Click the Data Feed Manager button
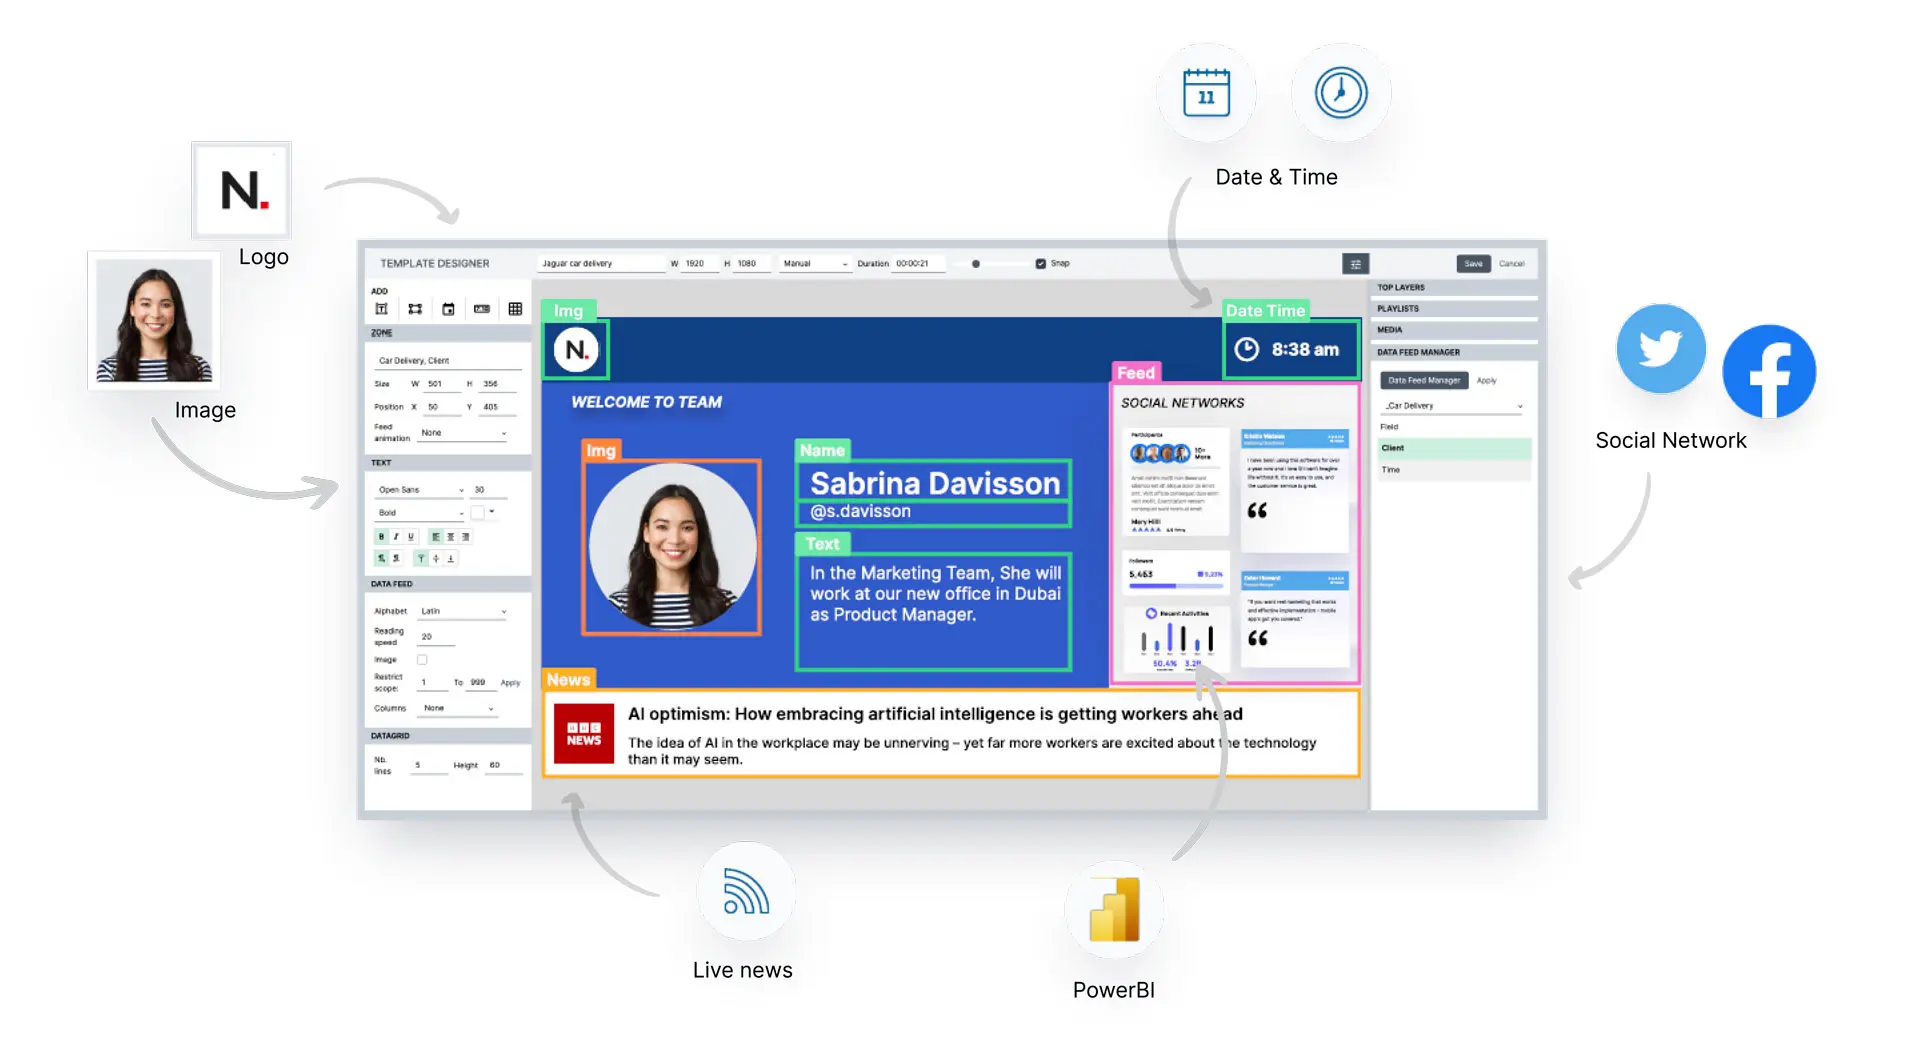This screenshot has width=1920, height=1049. pos(1424,381)
